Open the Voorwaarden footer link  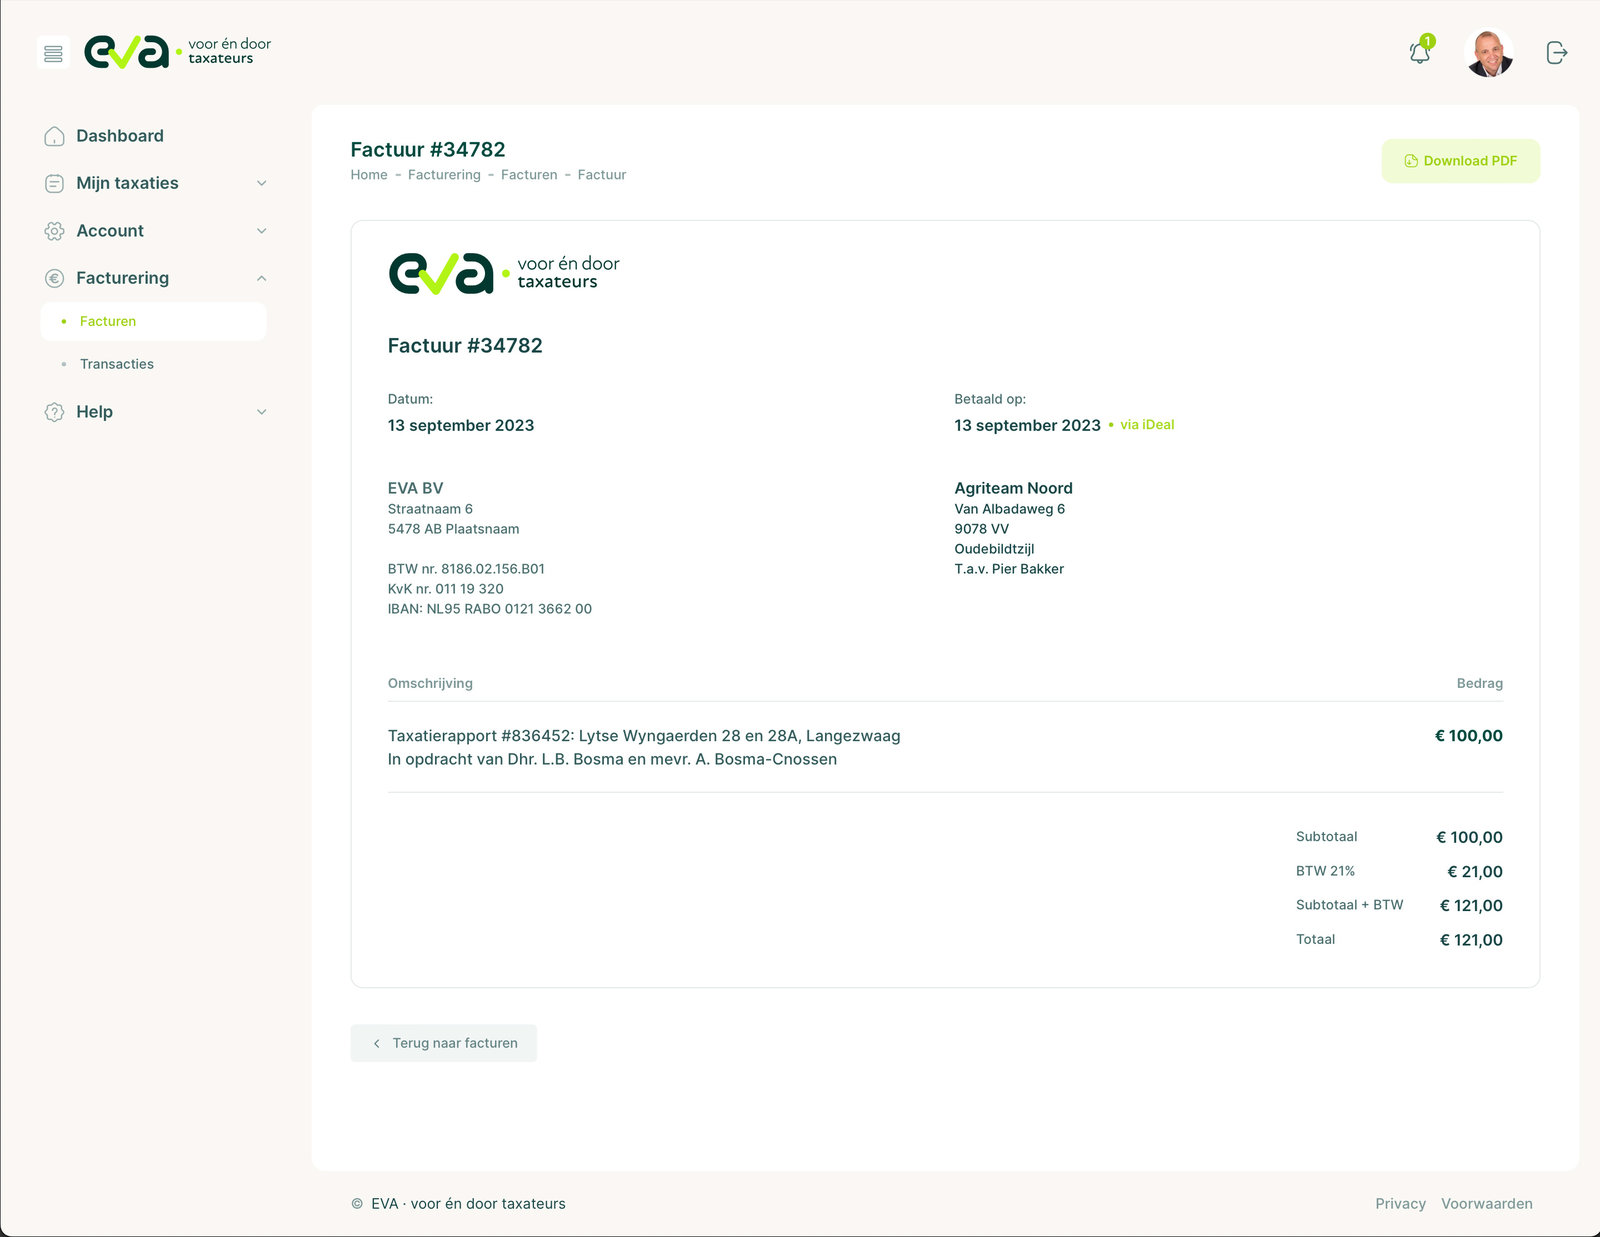1486,1204
